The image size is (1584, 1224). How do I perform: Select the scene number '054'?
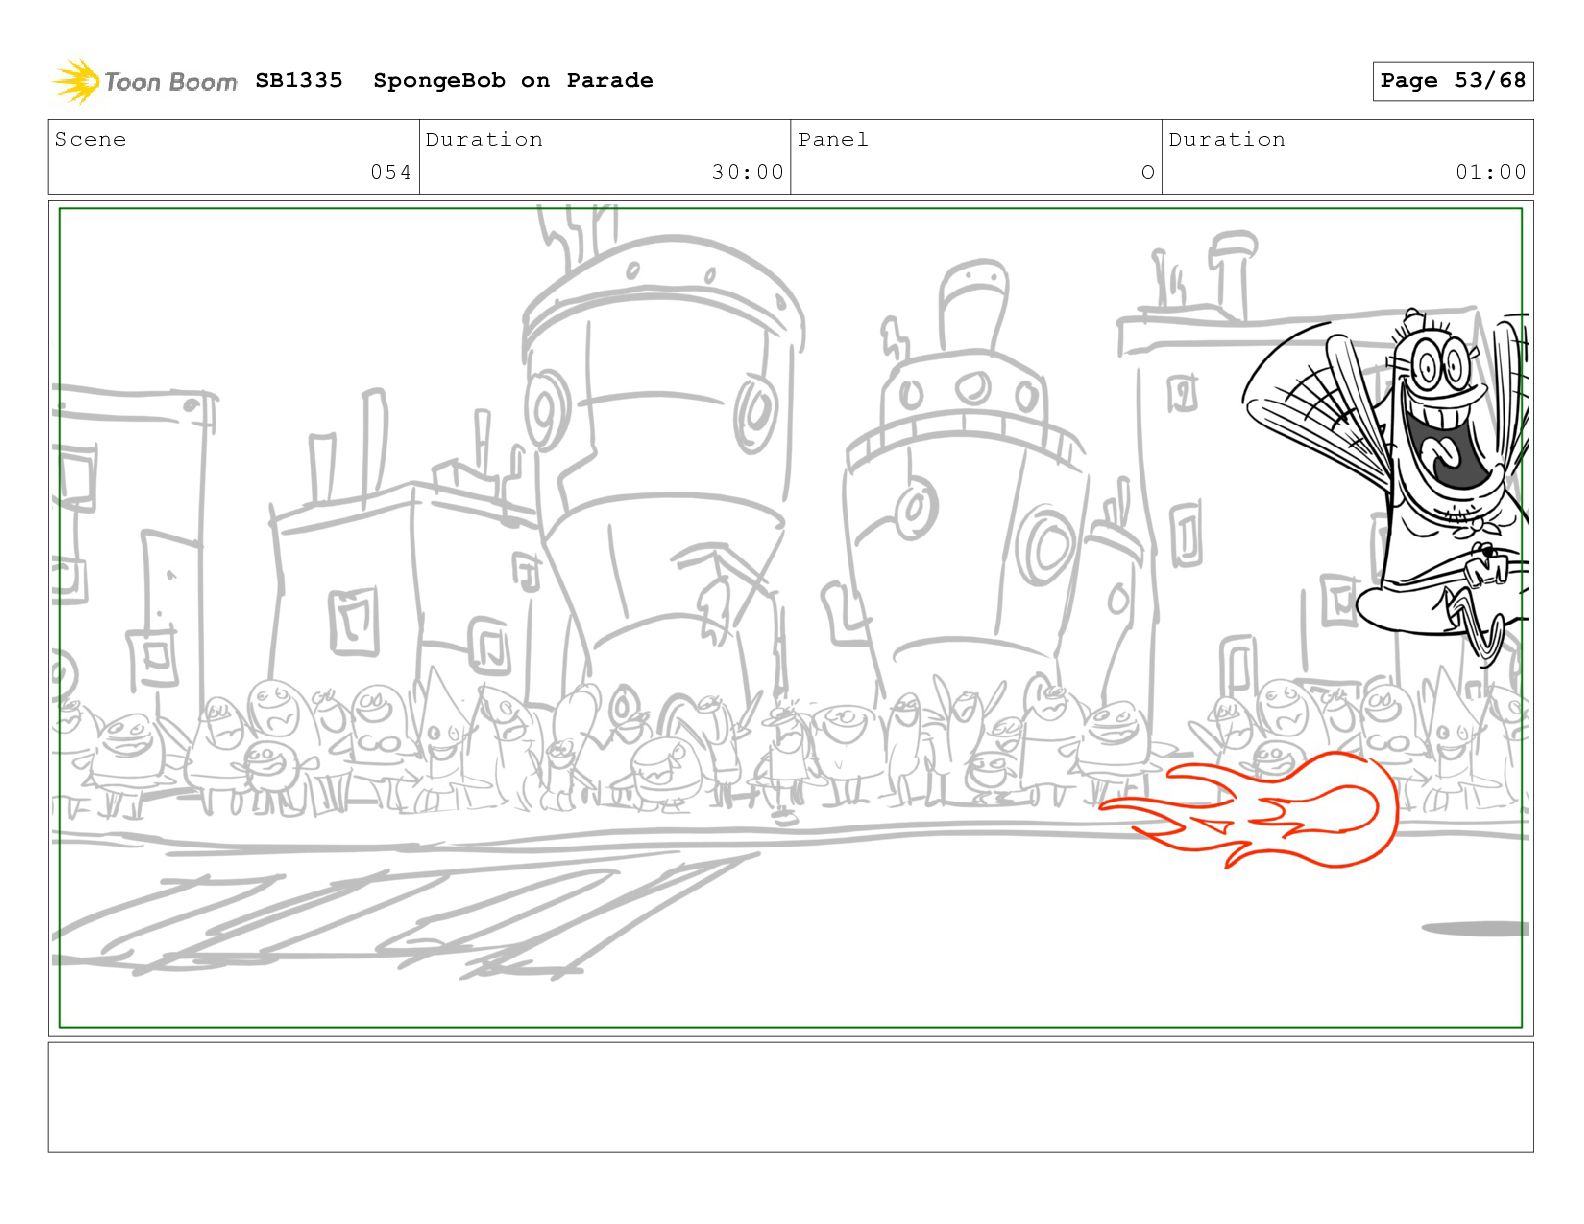pyautogui.click(x=391, y=172)
